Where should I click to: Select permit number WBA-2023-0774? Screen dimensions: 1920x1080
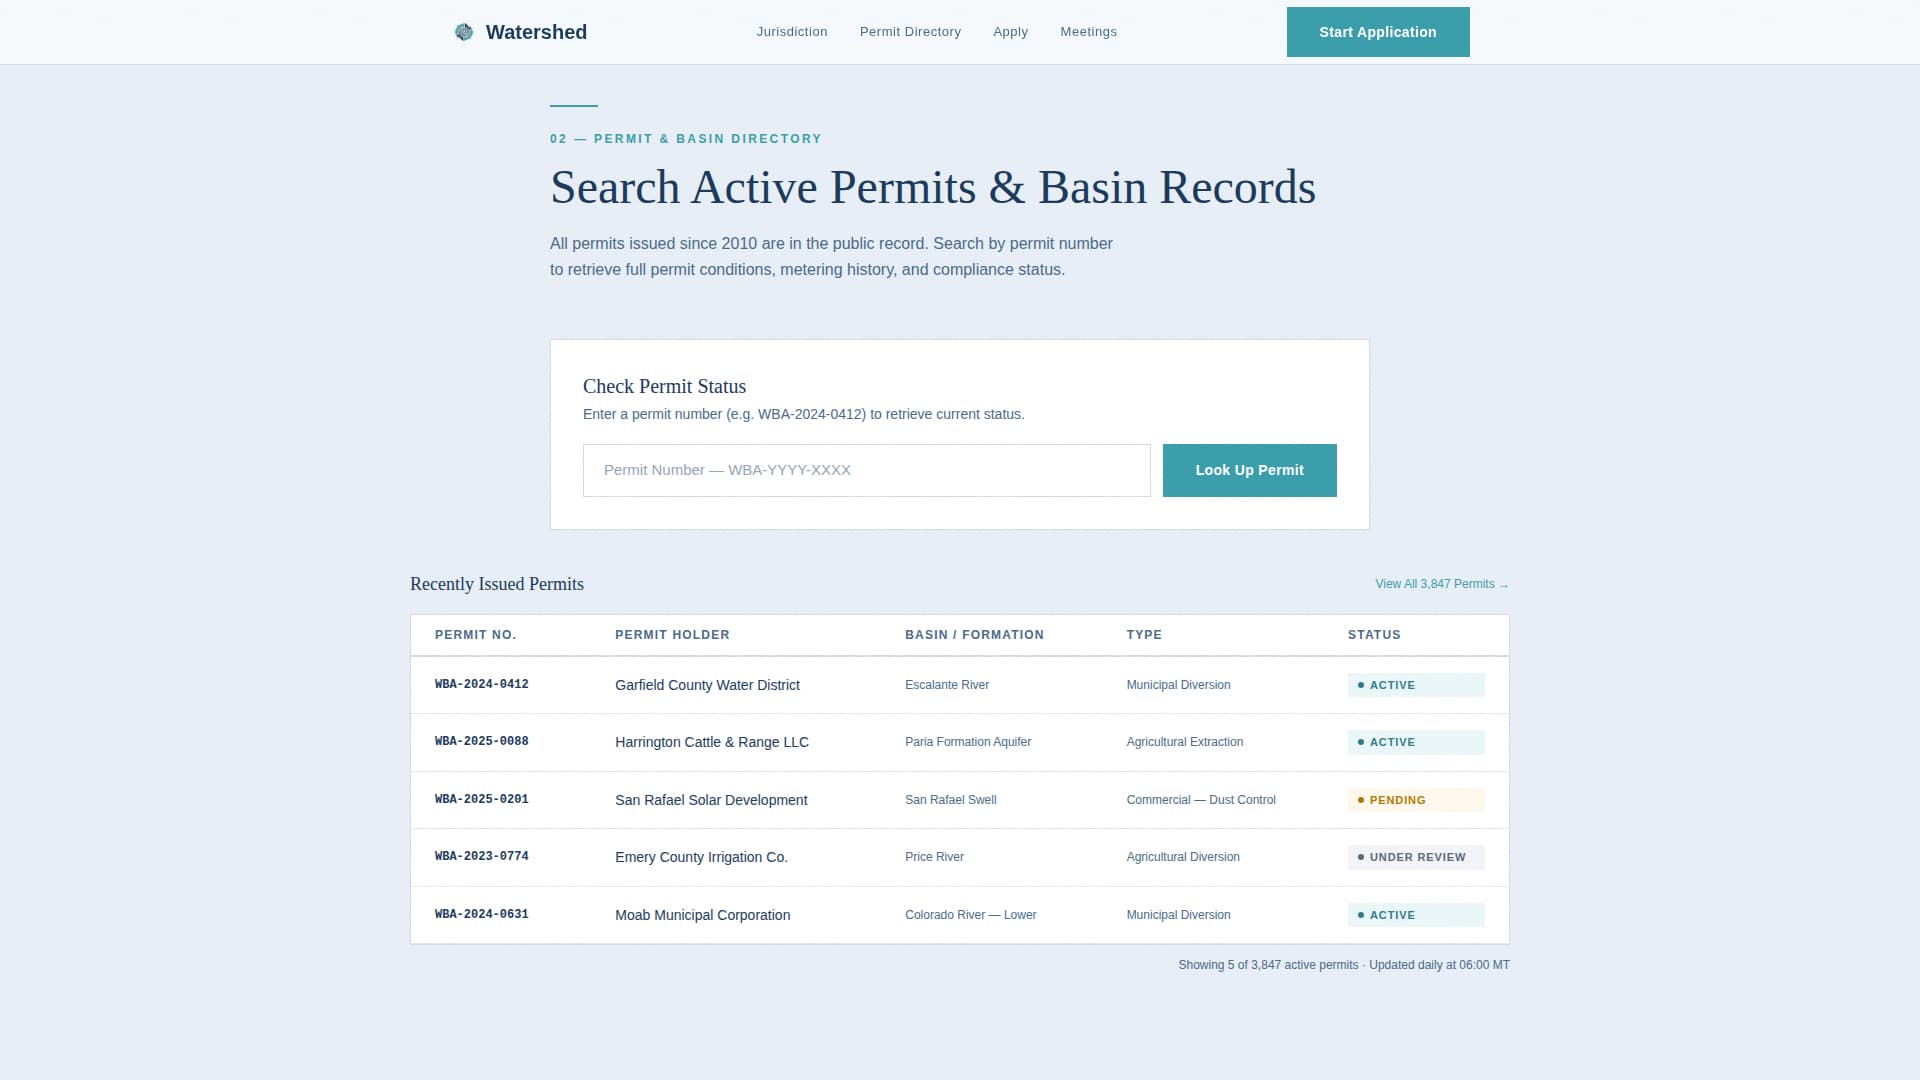(482, 857)
